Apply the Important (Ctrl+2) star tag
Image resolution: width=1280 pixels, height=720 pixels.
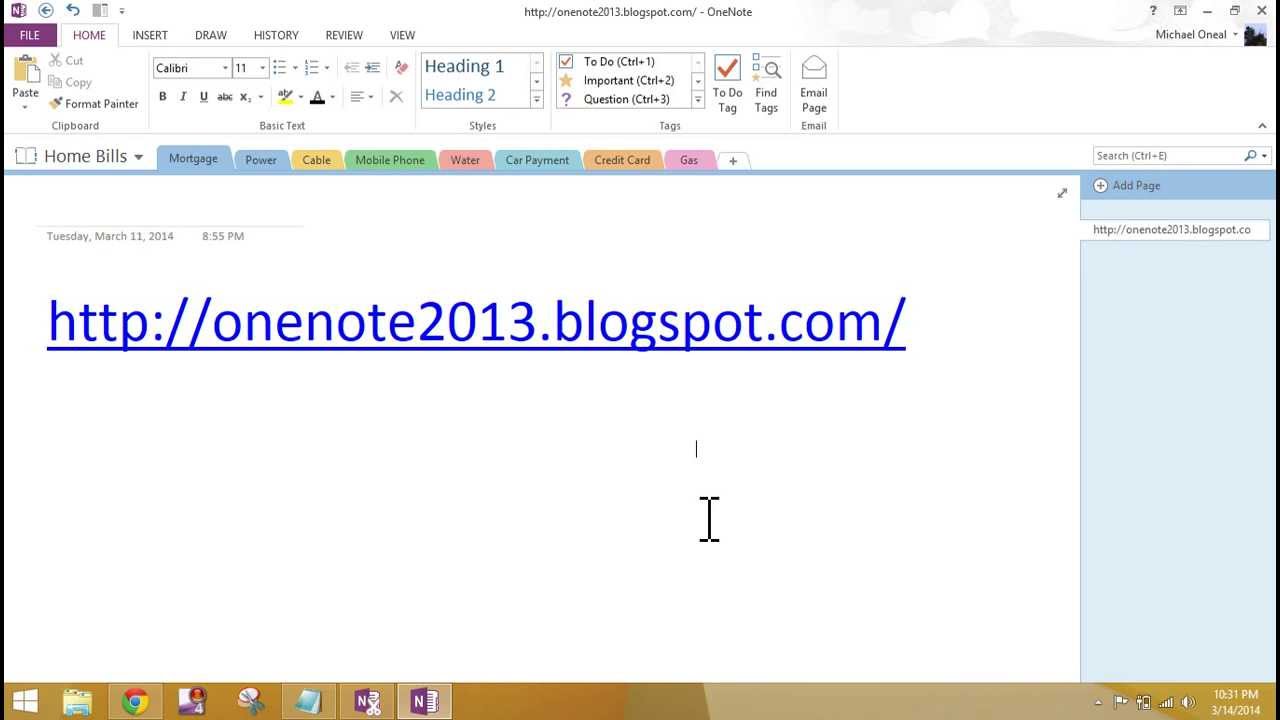coord(617,81)
